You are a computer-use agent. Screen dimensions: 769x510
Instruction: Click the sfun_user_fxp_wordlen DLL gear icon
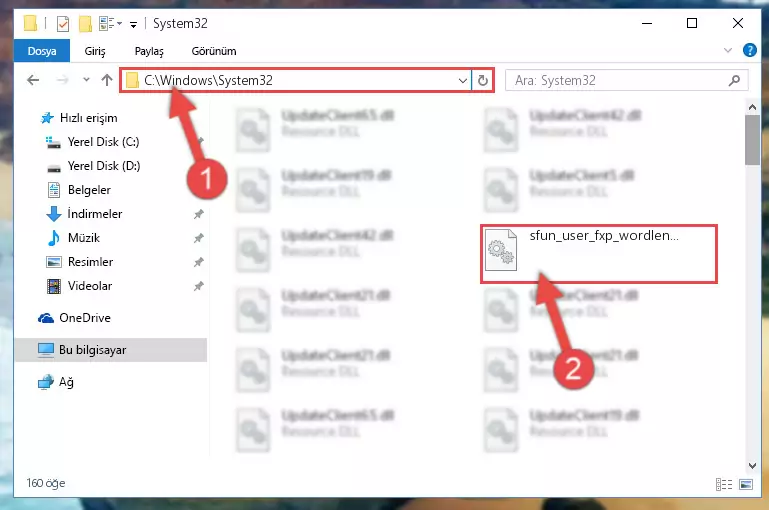[501, 250]
